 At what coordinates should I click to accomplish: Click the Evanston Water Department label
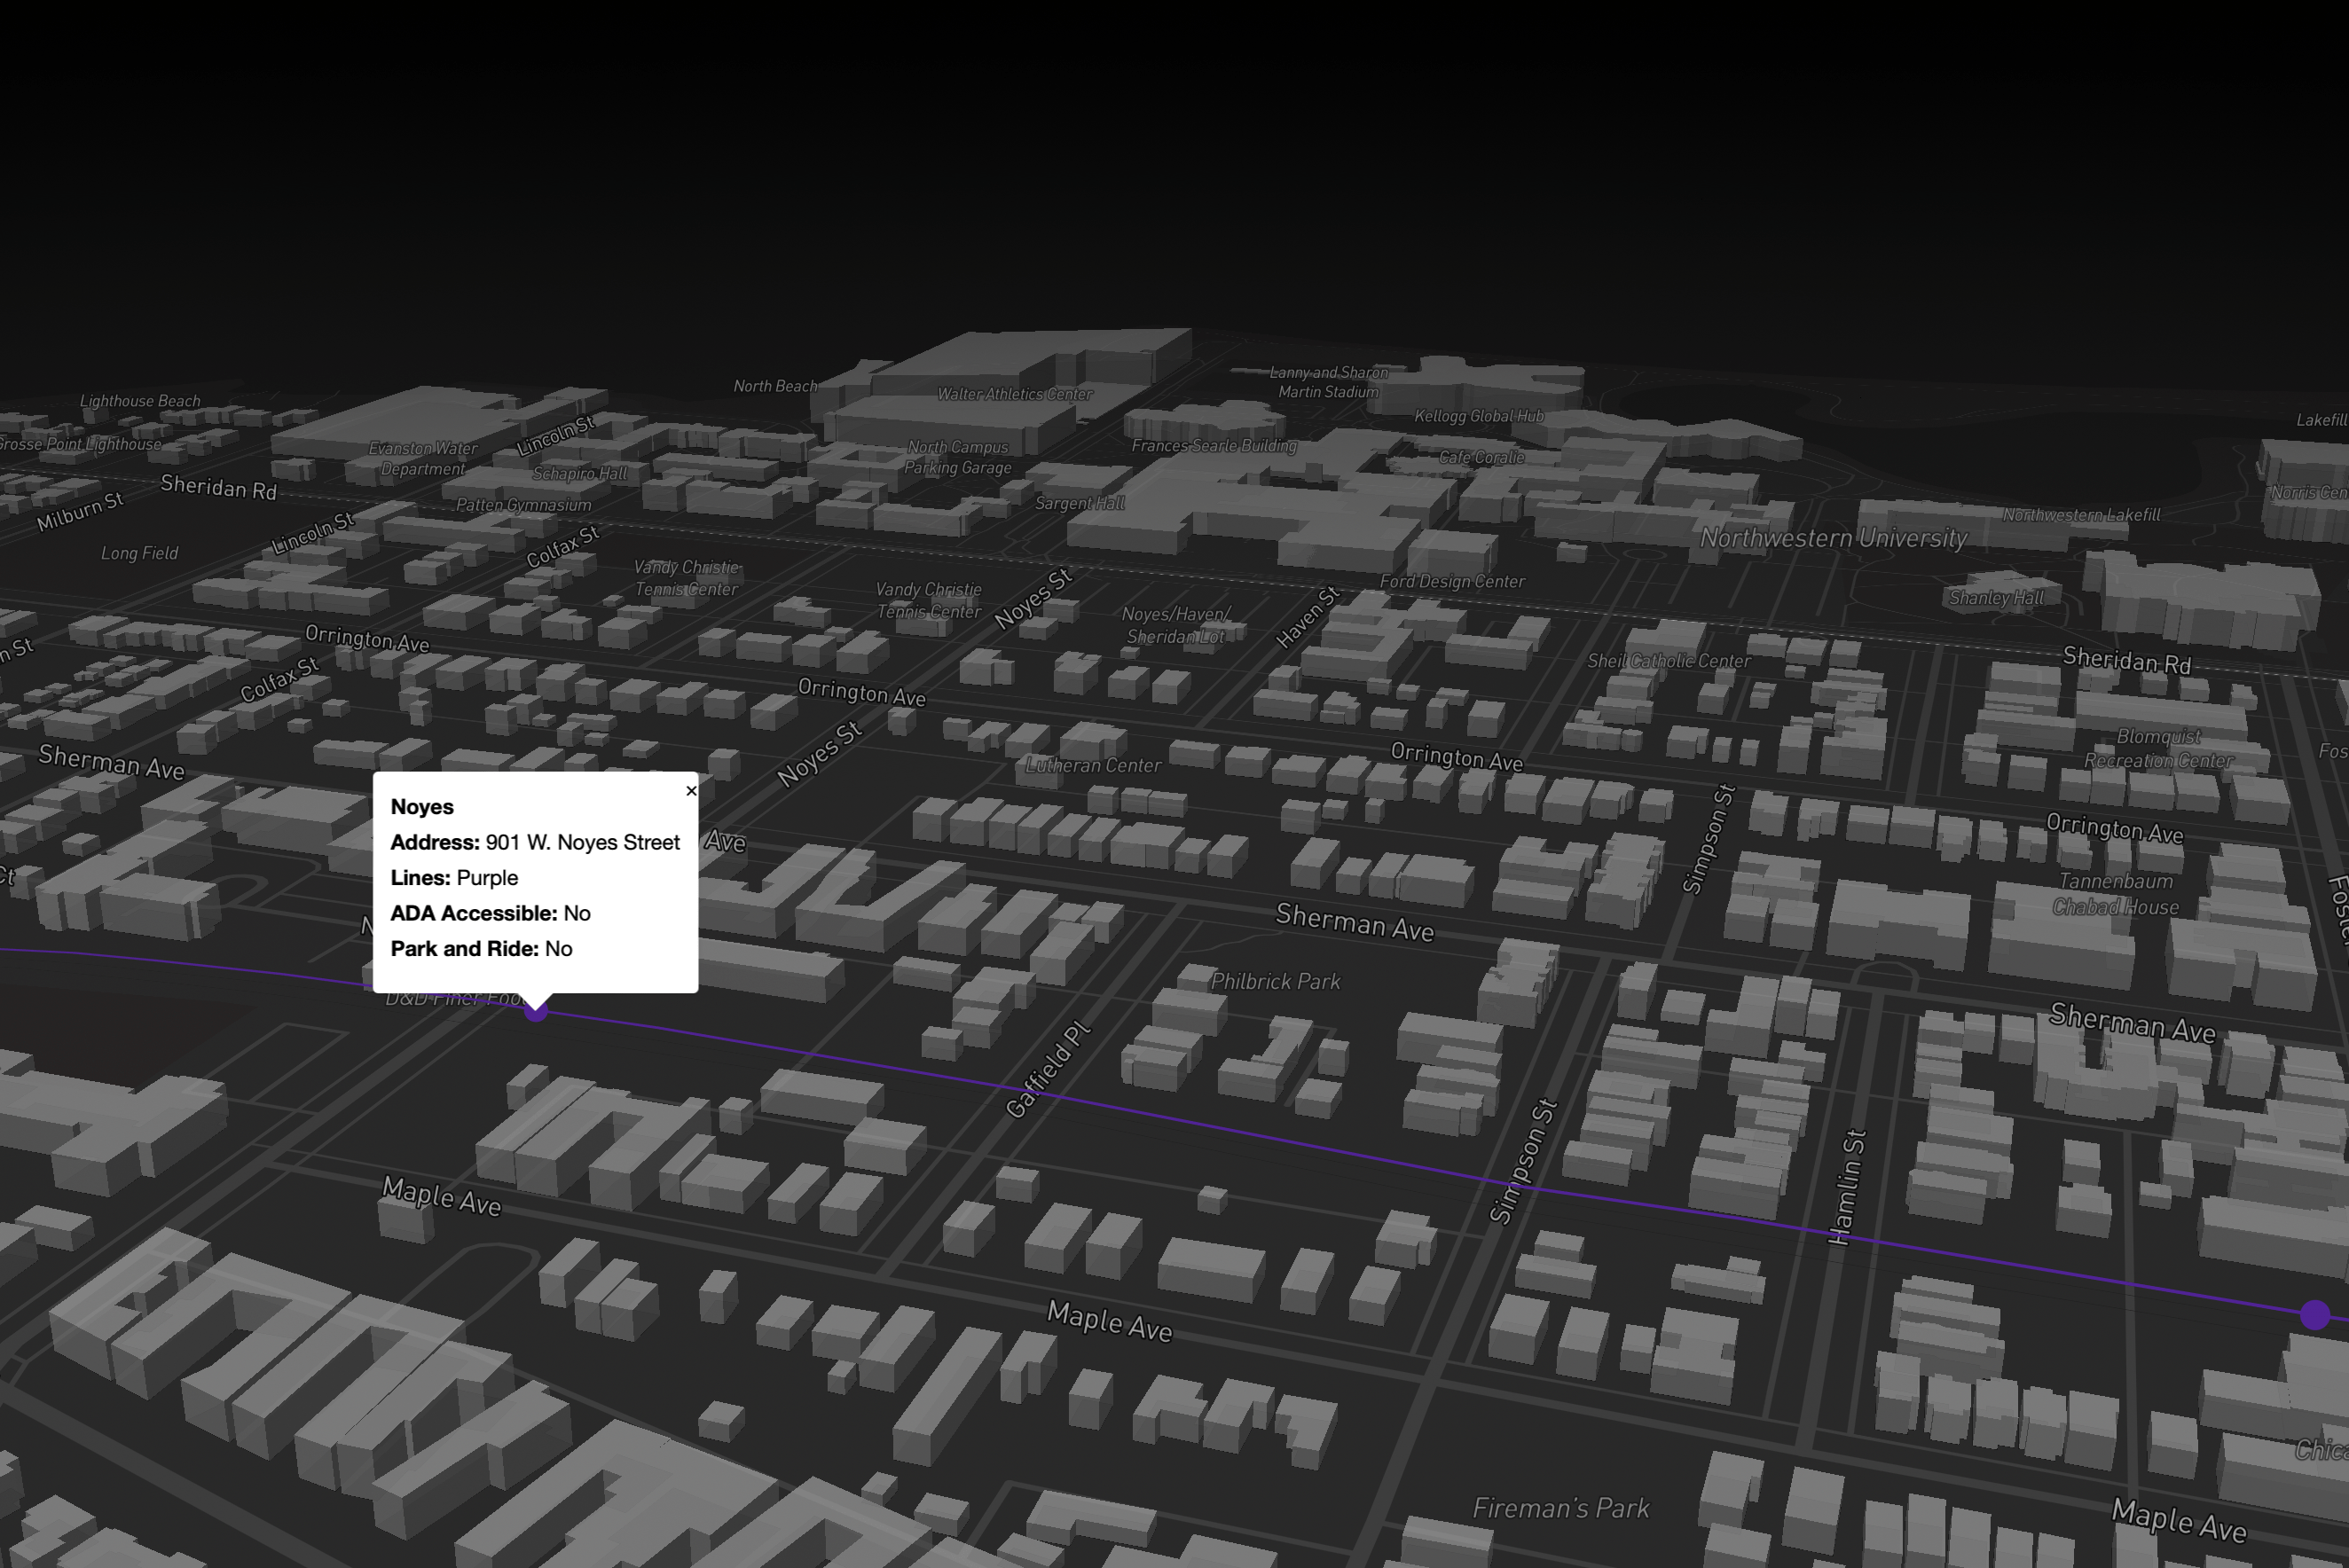coord(423,458)
